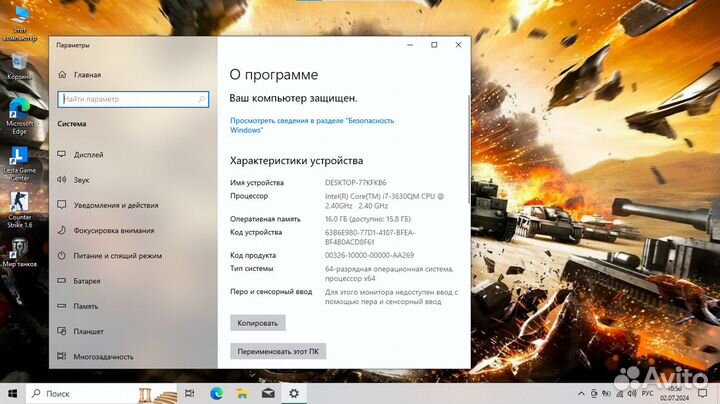Screen dimensions: 720x404
Task: Open the Windows Start menu
Action: click(x=13, y=393)
